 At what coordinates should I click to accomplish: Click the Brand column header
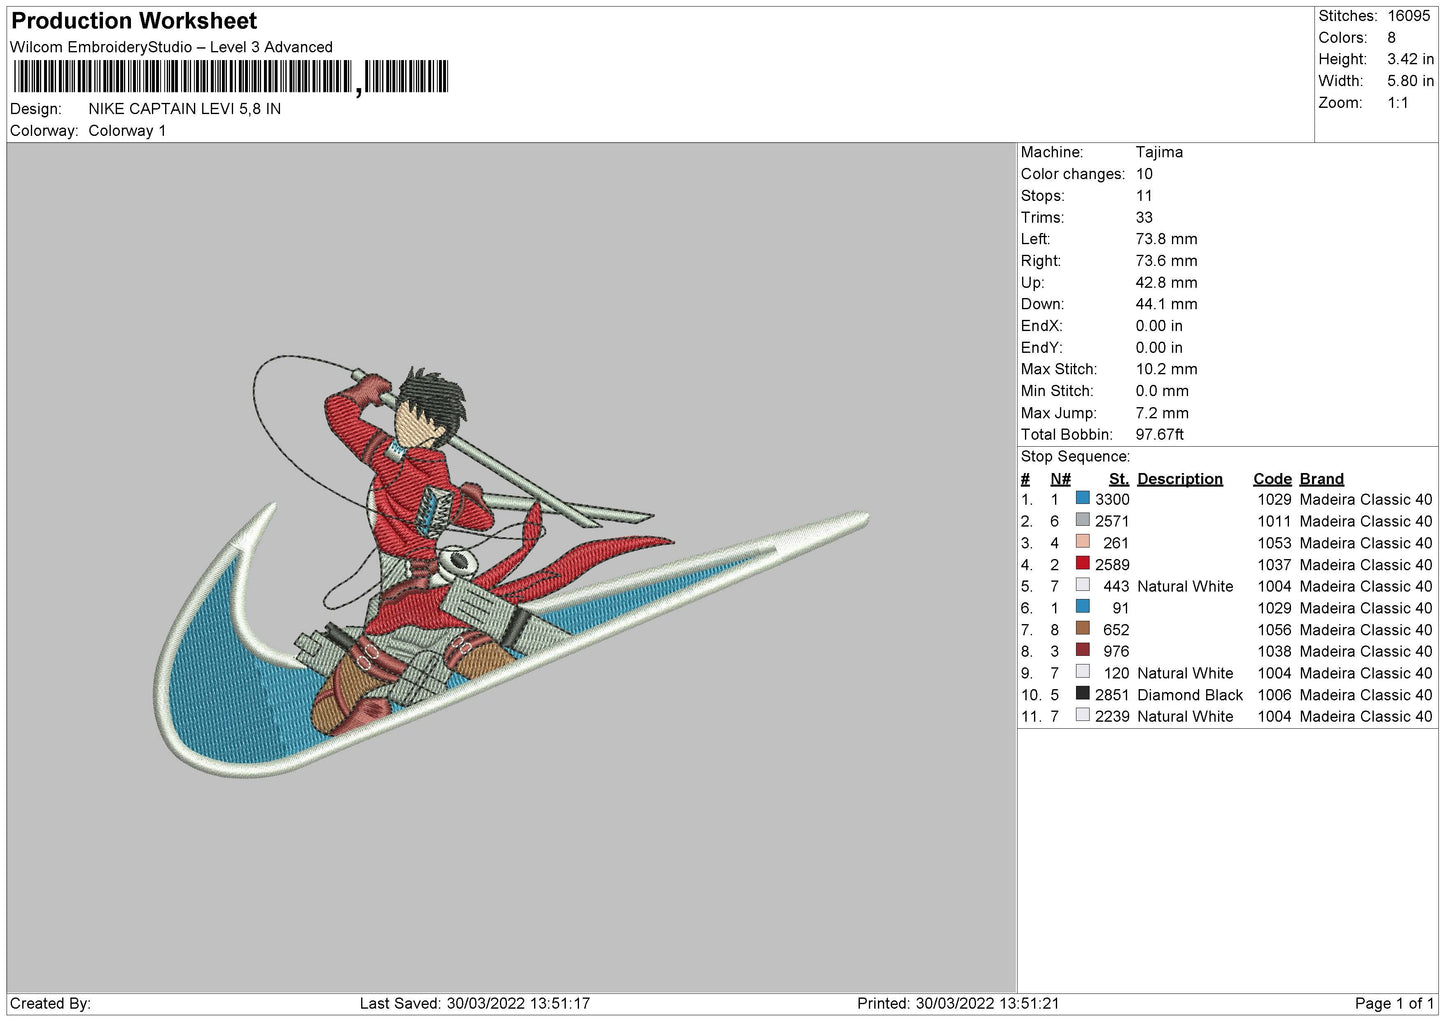(1321, 479)
